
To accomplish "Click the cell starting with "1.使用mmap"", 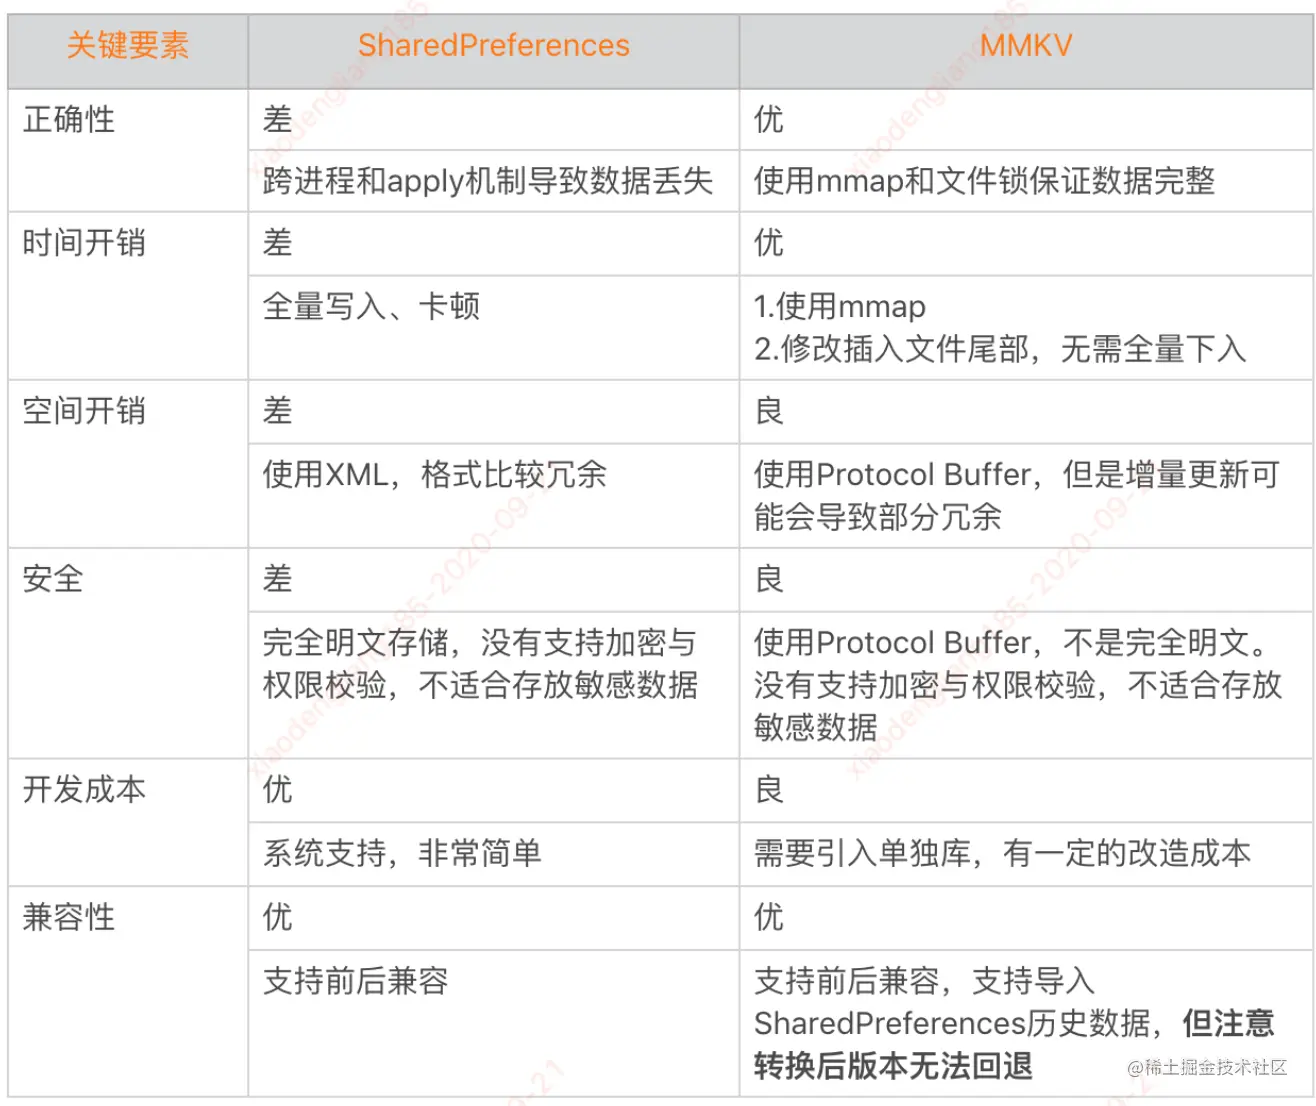I will click(x=1025, y=327).
